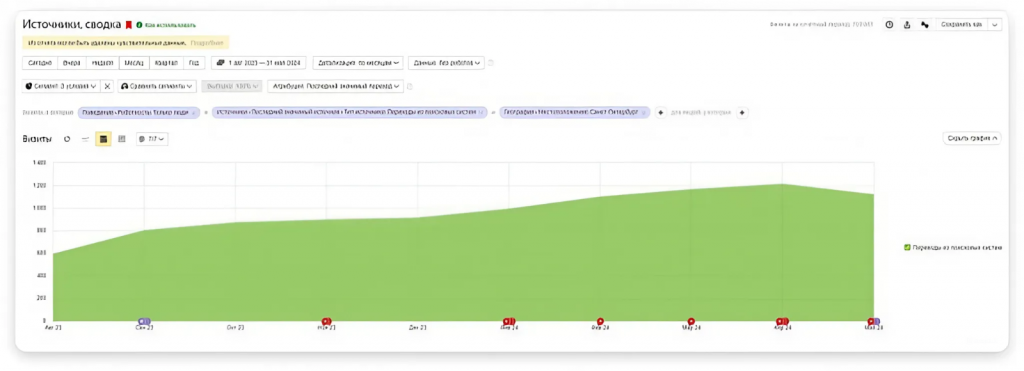Viewport: 1024px width, 371px height.
Task: Click the greyed-out sampling accuracy dropdown
Action: (x=232, y=86)
